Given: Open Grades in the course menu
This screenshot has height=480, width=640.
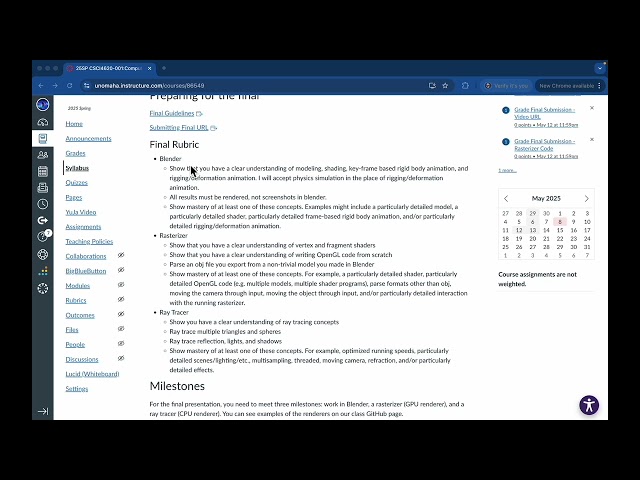Looking at the screenshot, I should (75, 153).
